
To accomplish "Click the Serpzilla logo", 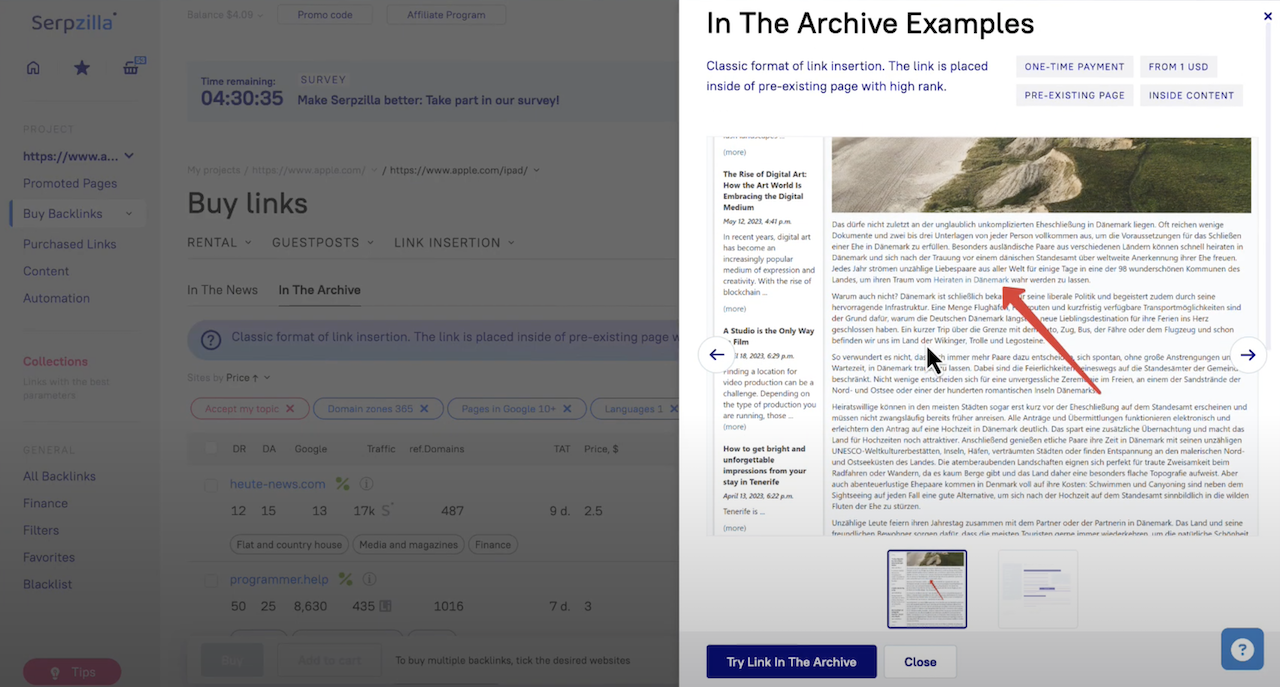I will coord(73,22).
